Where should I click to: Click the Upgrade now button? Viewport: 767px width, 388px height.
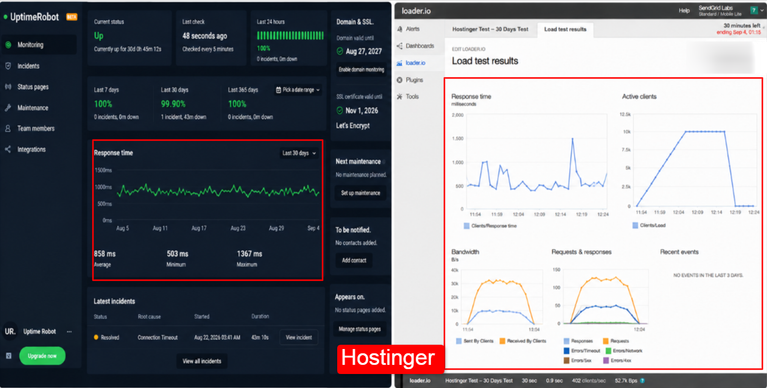(42, 356)
